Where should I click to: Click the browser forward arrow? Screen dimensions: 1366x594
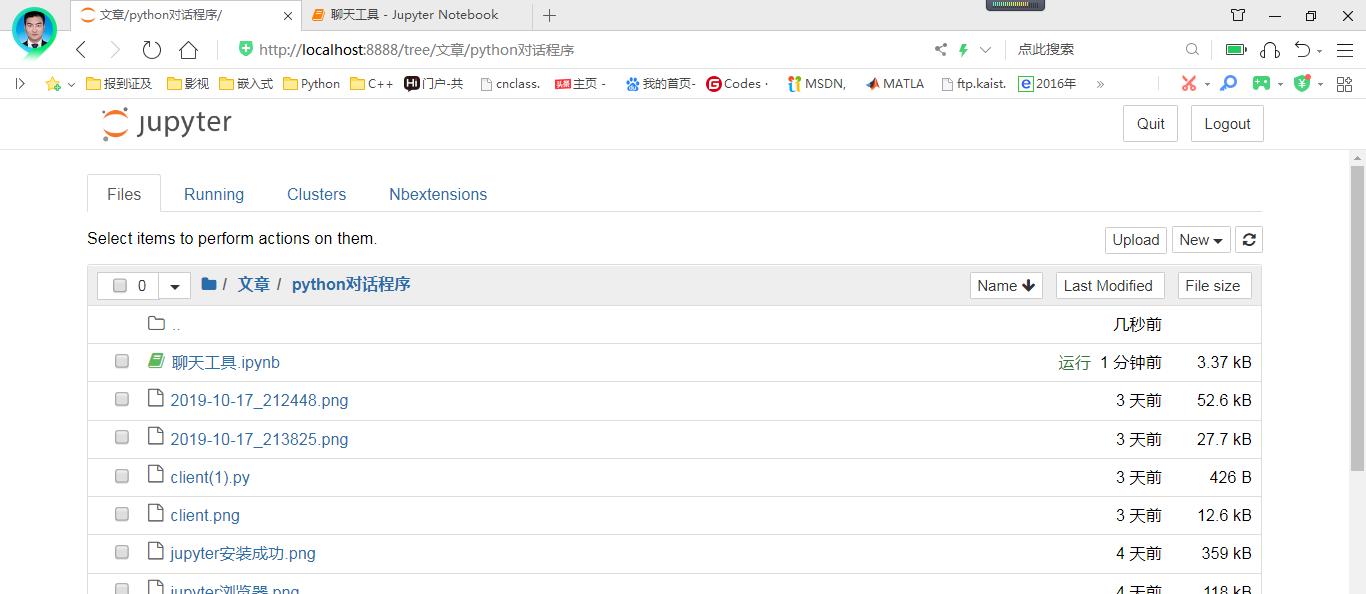114,50
